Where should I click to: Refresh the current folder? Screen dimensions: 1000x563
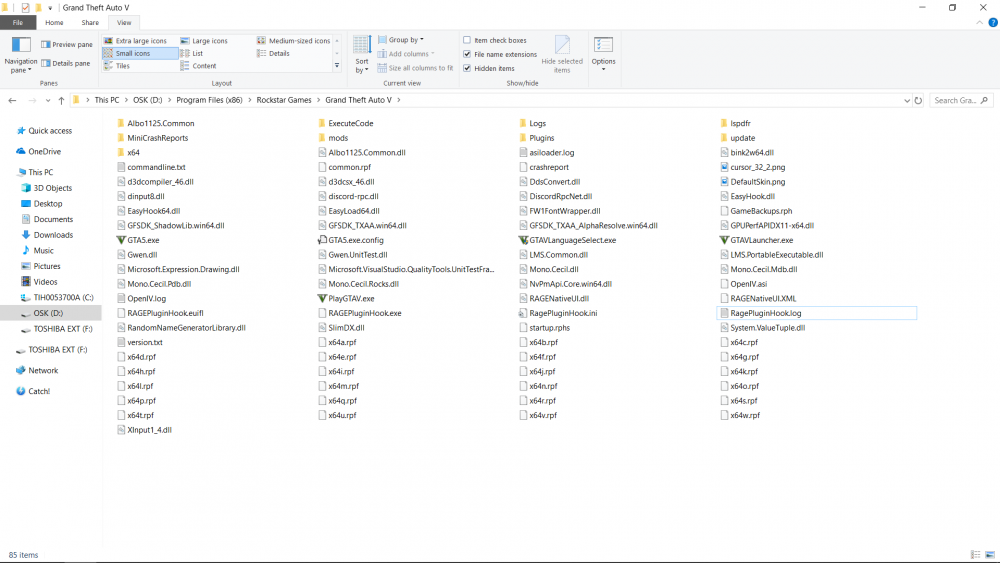coord(918,100)
